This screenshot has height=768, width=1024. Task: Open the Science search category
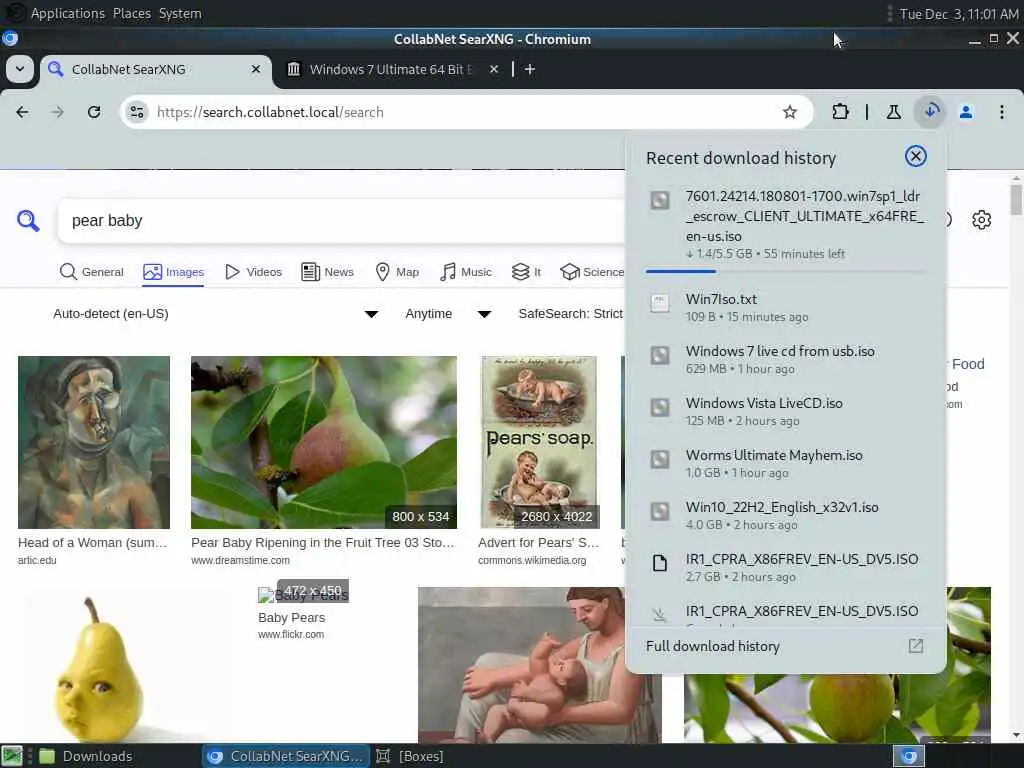592,272
